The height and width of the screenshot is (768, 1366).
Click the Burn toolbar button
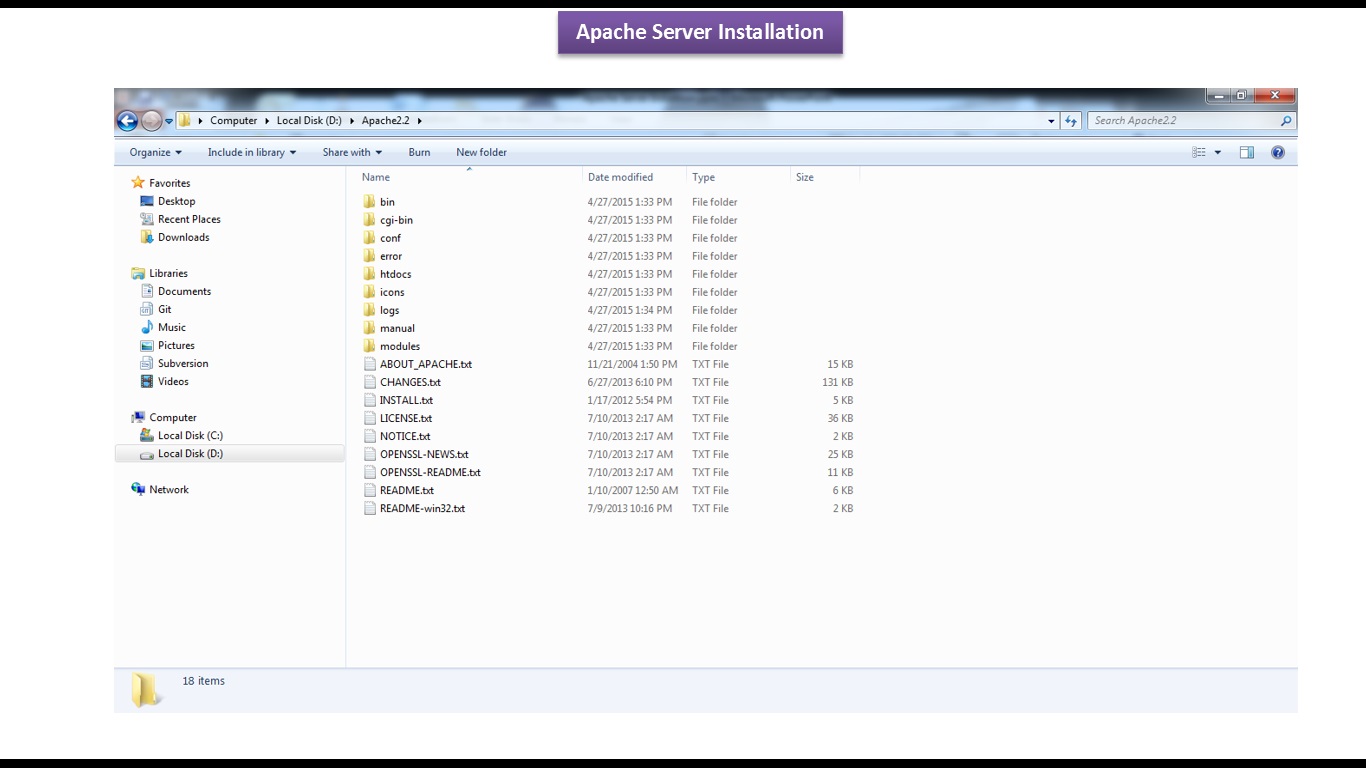pyautogui.click(x=419, y=153)
